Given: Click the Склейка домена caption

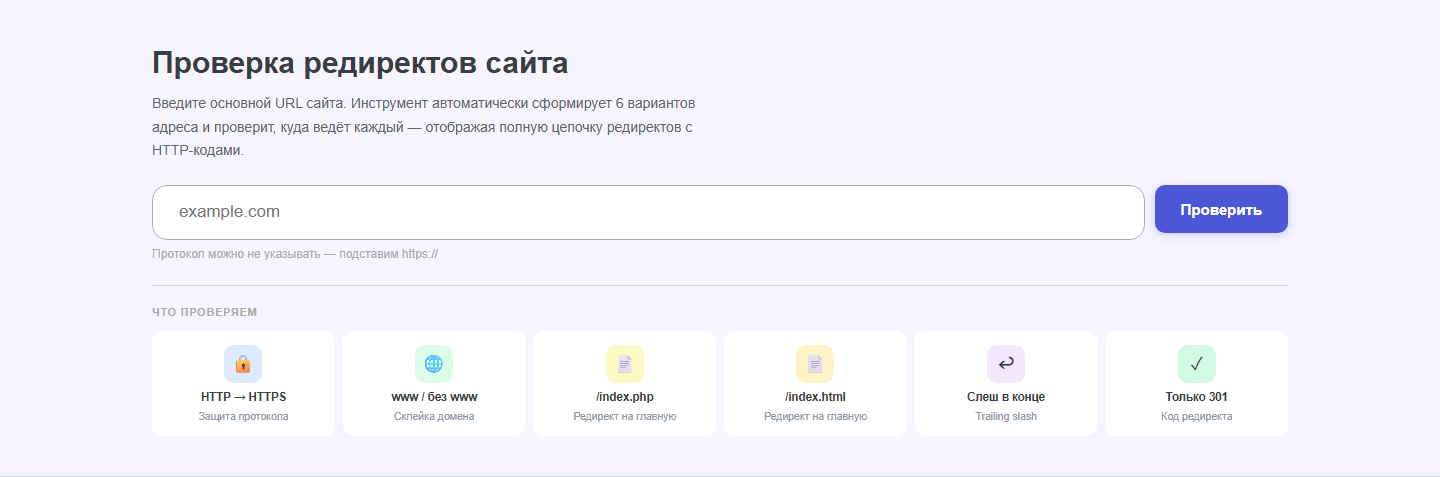Looking at the screenshot, I should click(x=434, y=416).
